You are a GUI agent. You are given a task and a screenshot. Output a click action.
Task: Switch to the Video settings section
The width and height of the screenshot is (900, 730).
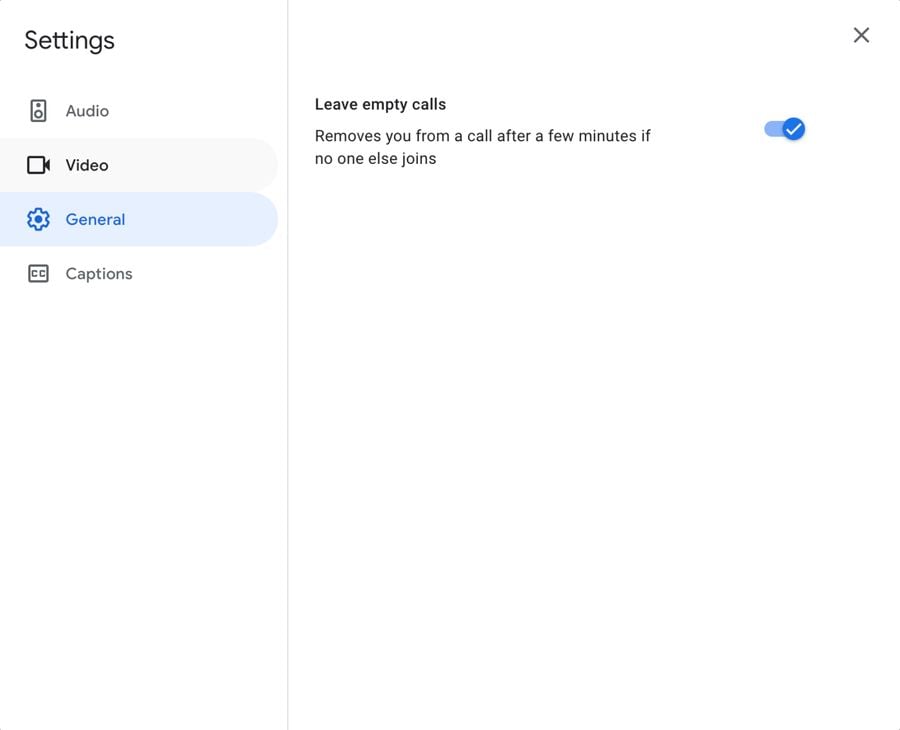click(x=90, y=165)
